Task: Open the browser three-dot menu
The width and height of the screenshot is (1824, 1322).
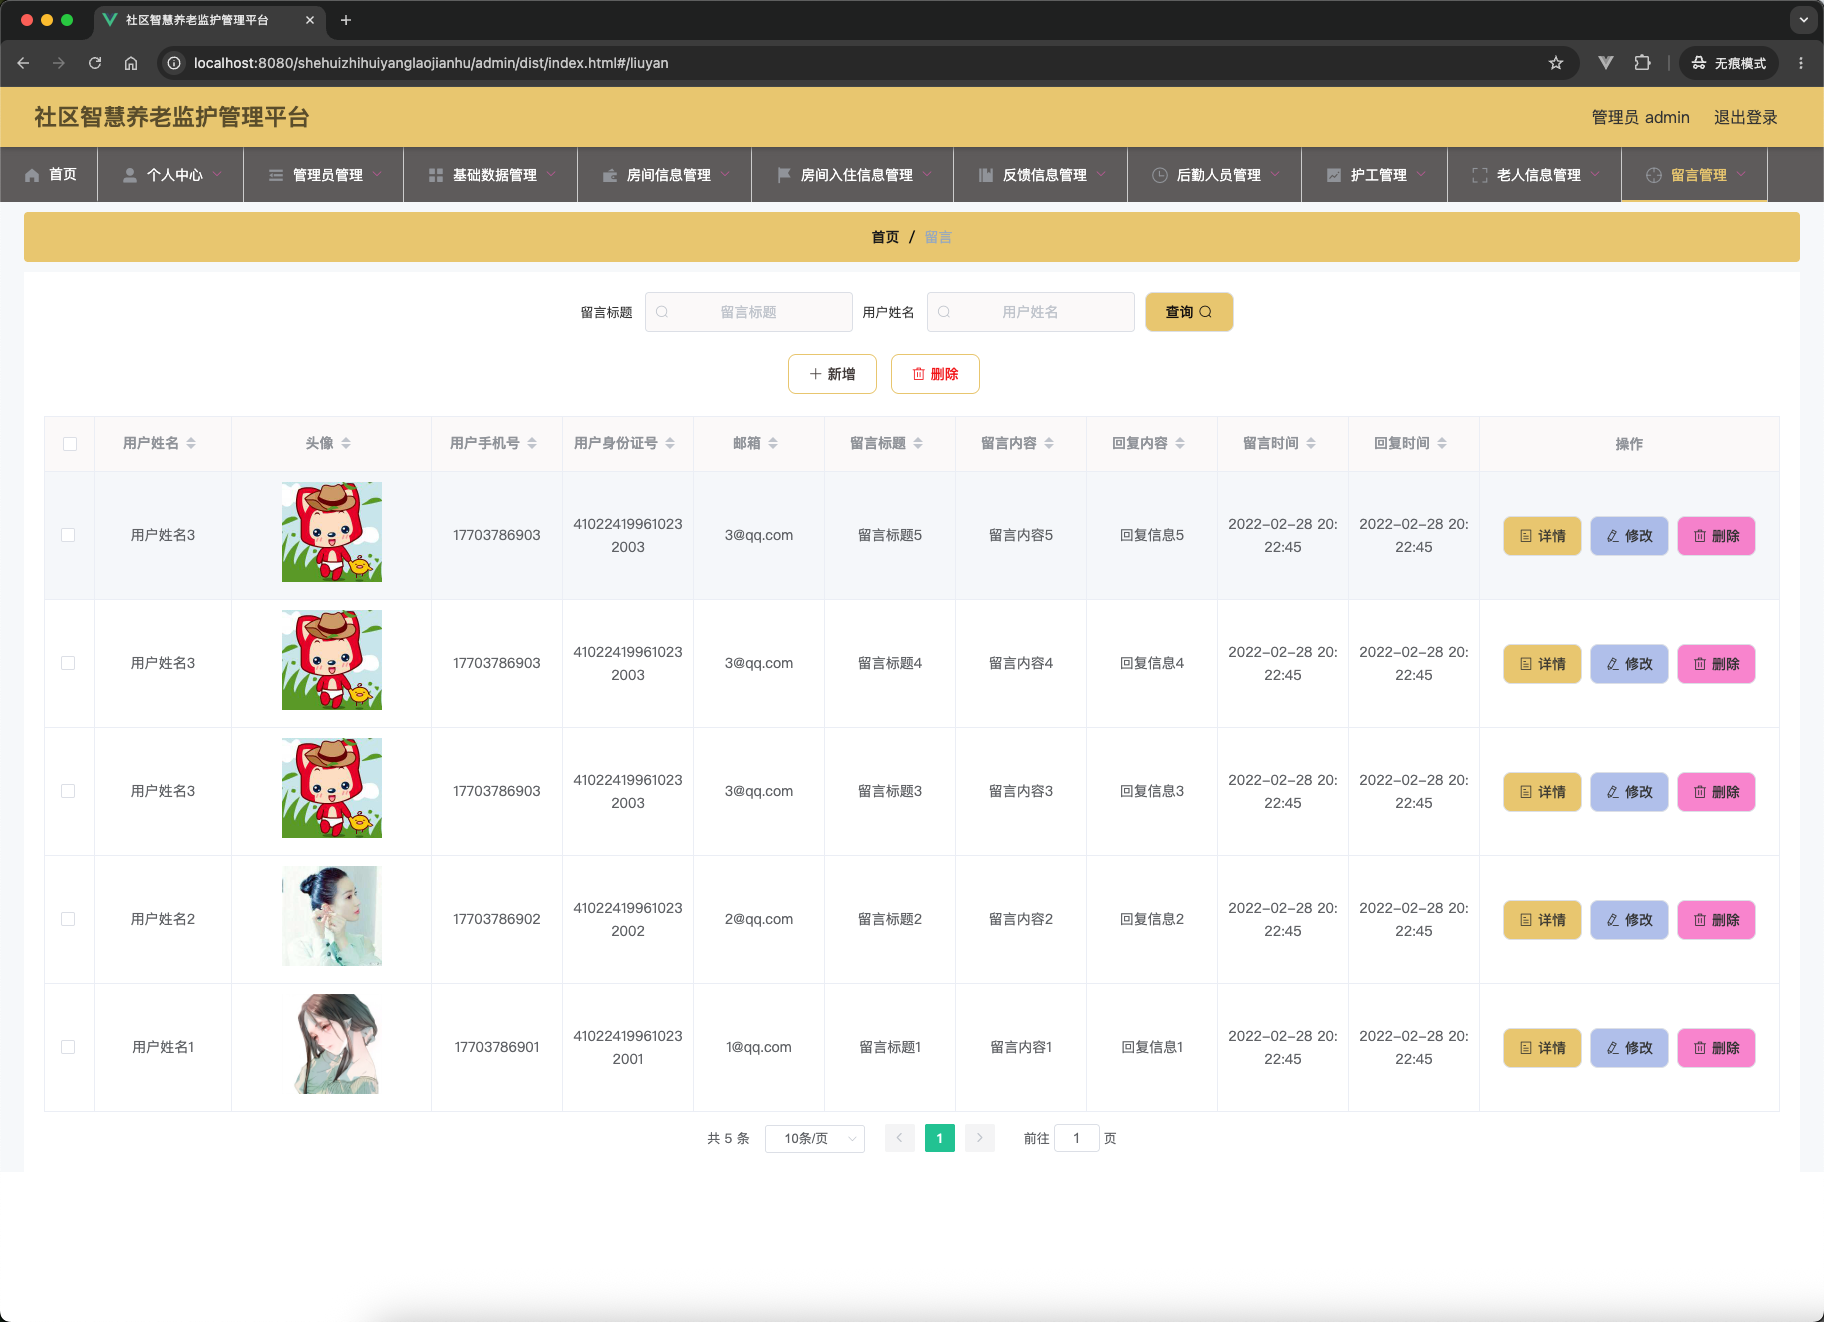Action: pos(1801,63)
